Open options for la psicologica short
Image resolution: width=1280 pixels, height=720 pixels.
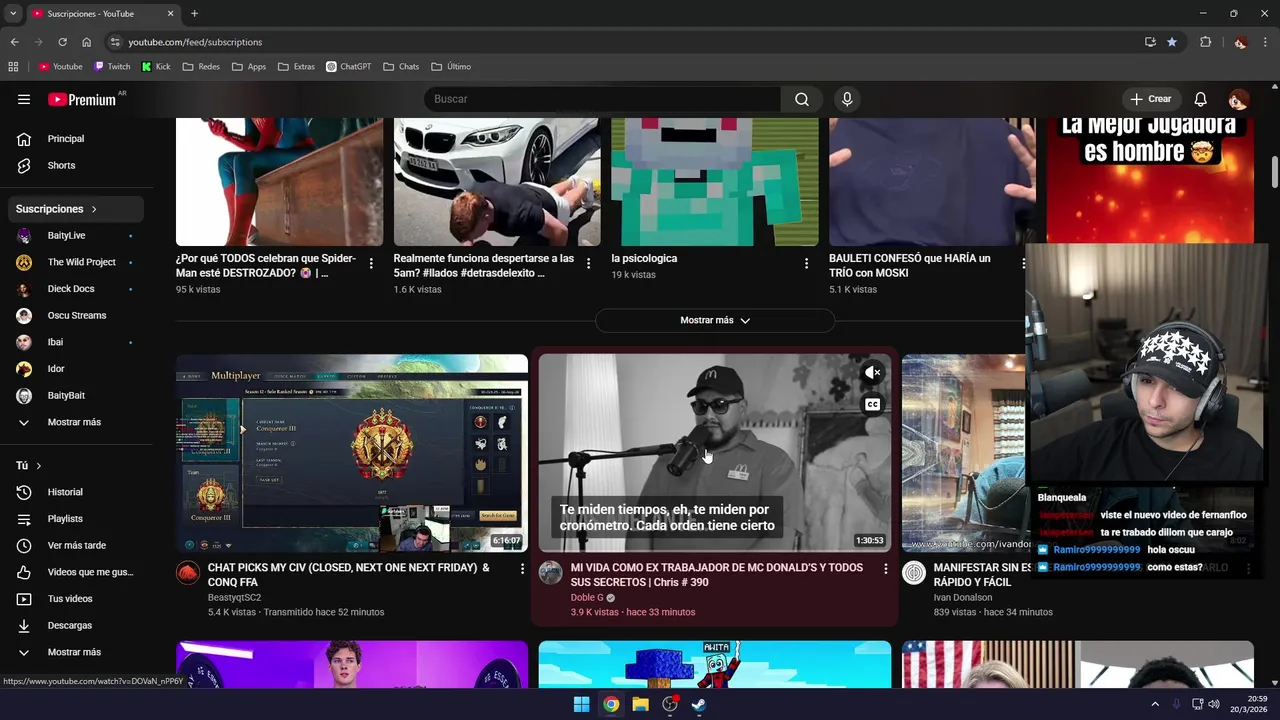pyautogui.click(x=806, y=264)
